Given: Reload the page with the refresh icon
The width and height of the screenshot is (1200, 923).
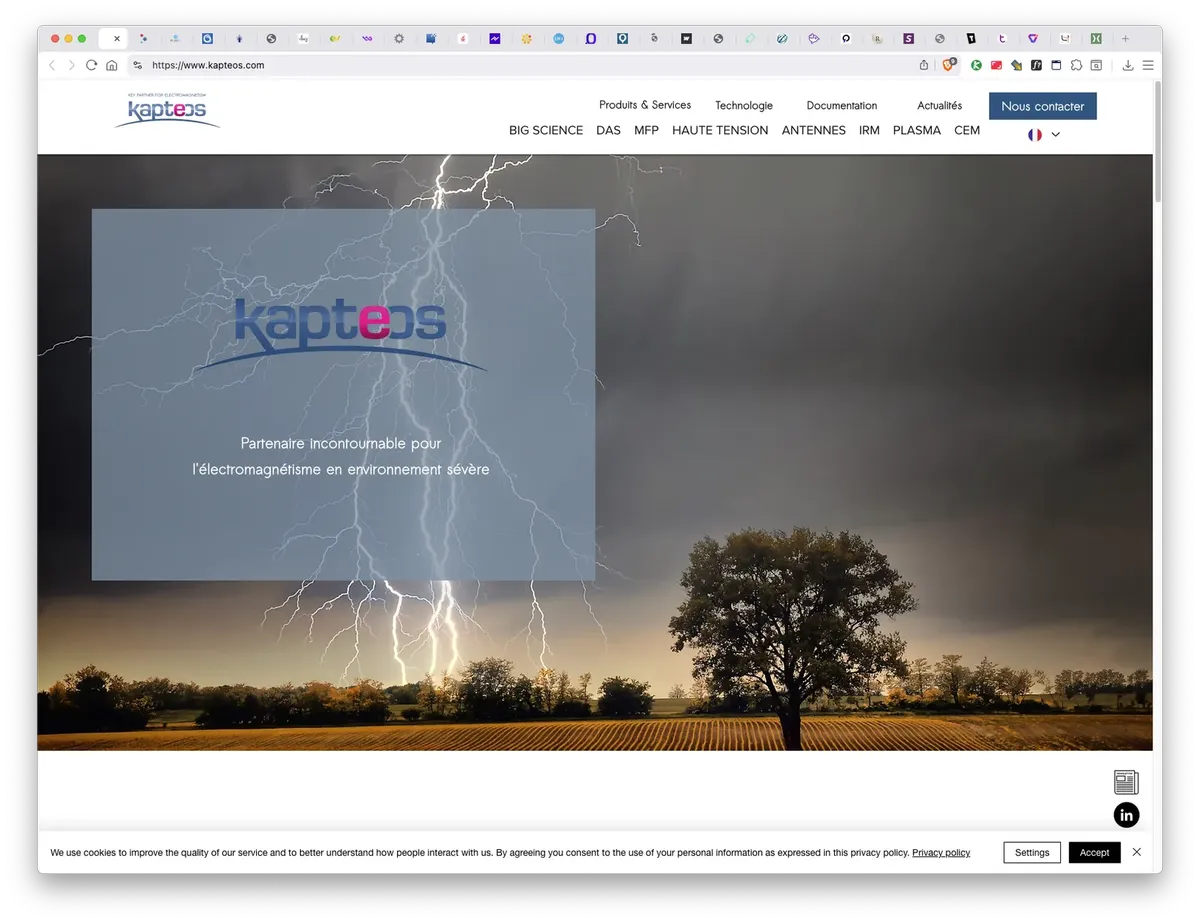Looking at the screenshot, I should click(91, 65).
